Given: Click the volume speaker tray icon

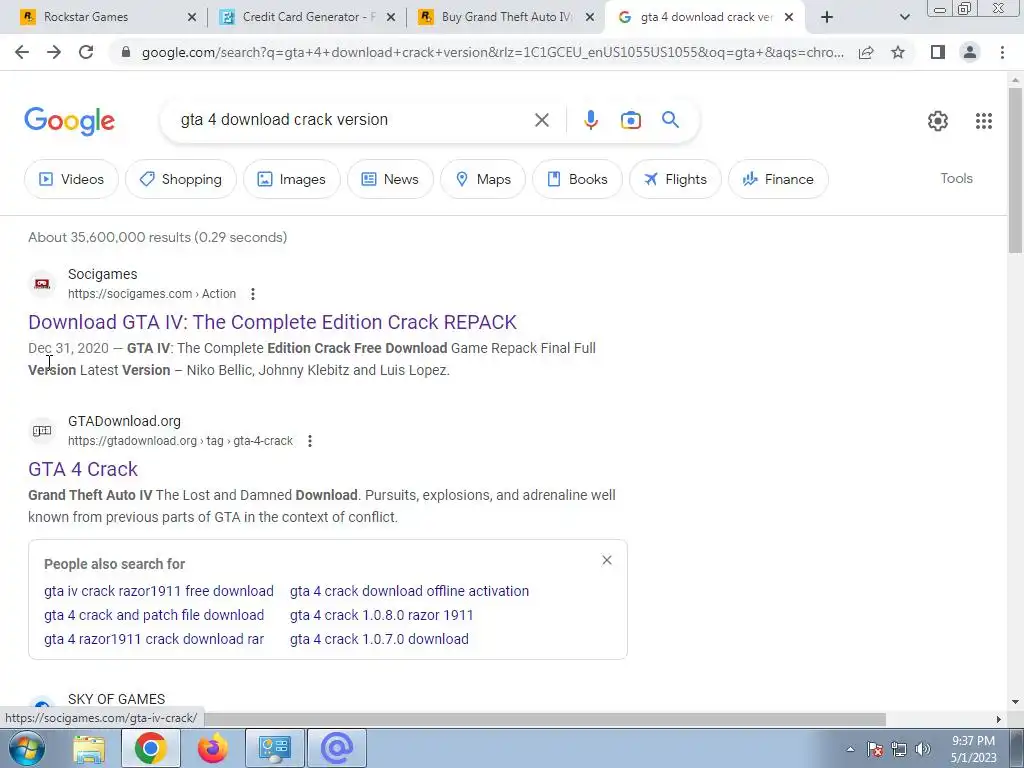Looking at the screenshot, I should 923,749.
